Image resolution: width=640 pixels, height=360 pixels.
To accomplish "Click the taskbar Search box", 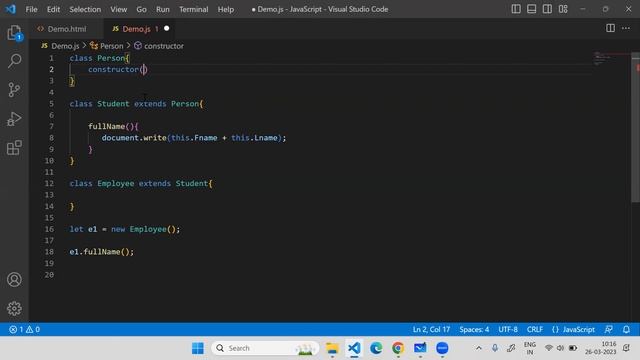I will (265, 348).
